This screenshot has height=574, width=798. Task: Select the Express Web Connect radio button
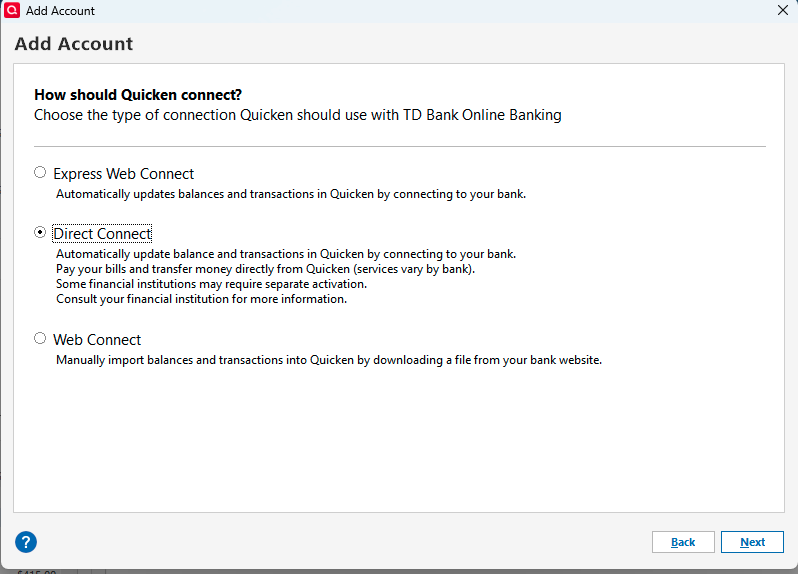tap(40, 173)
